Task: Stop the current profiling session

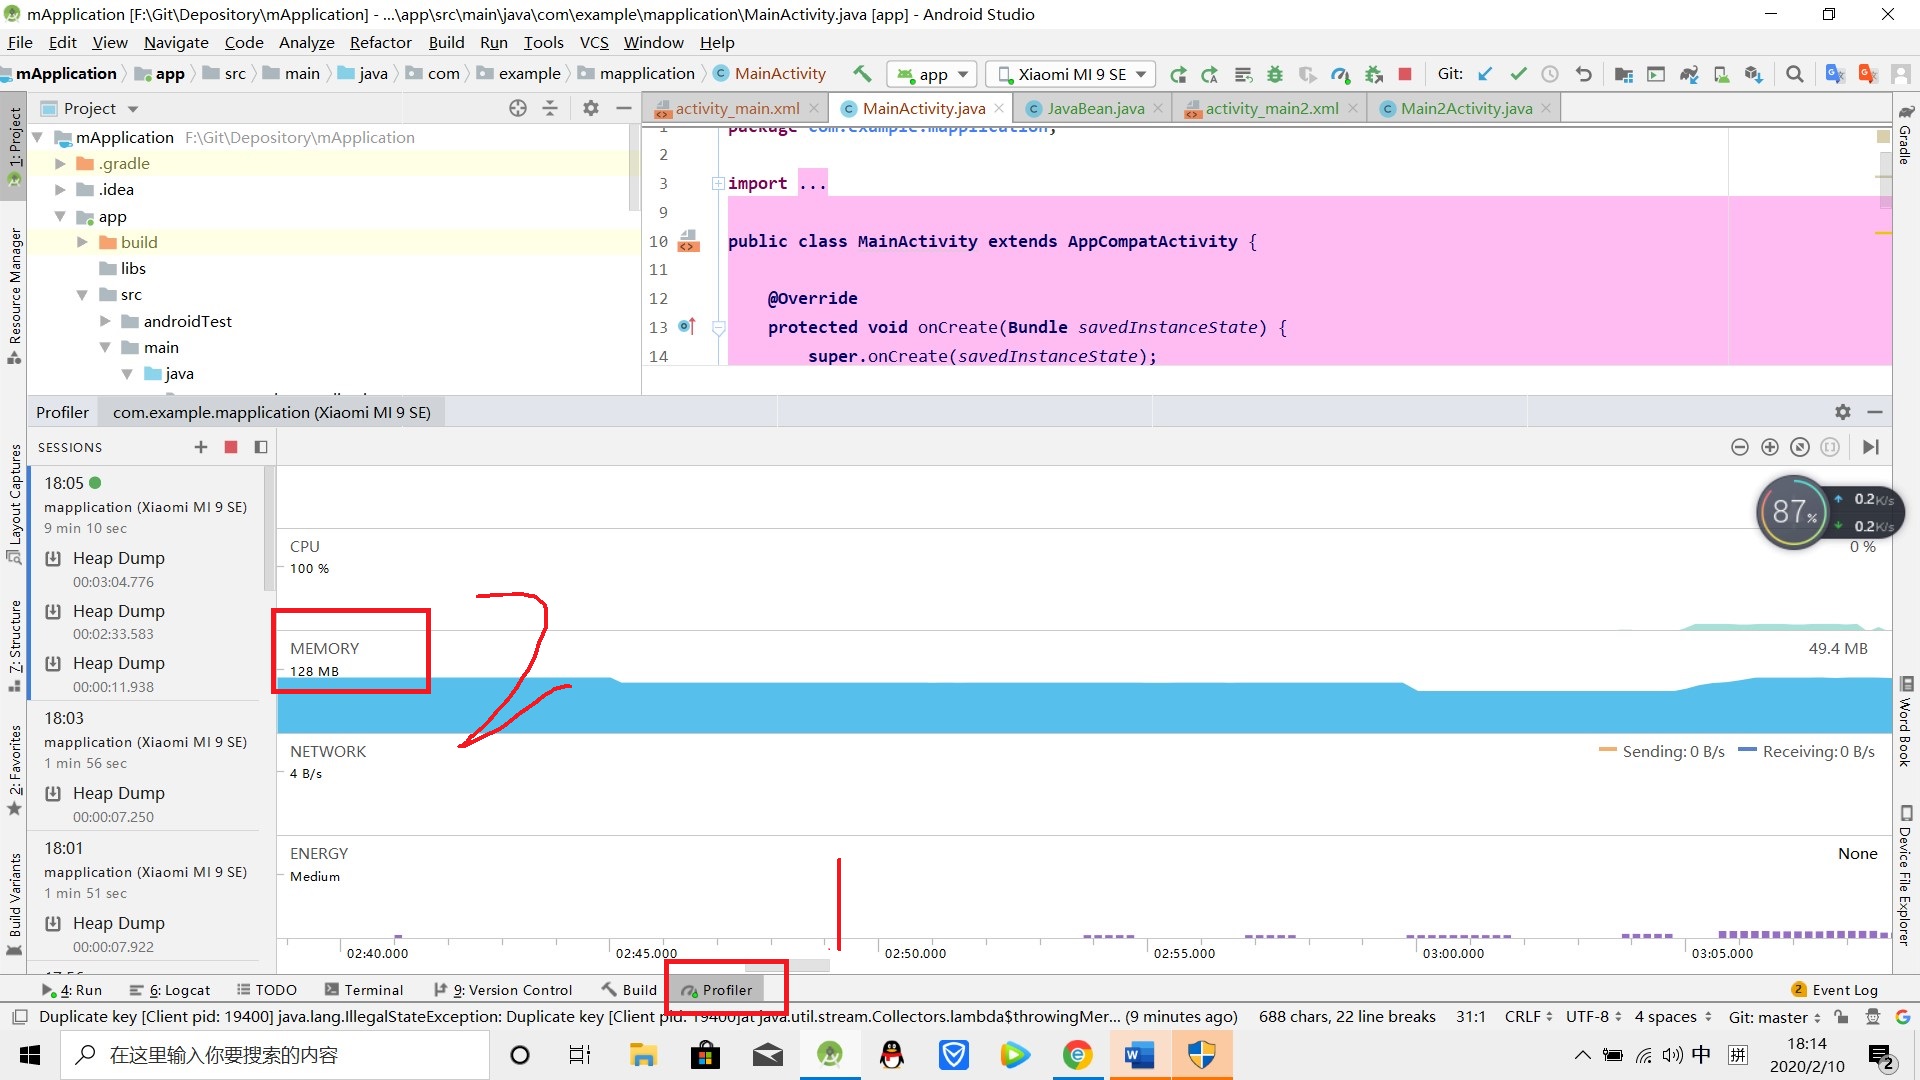Action: 231,447
